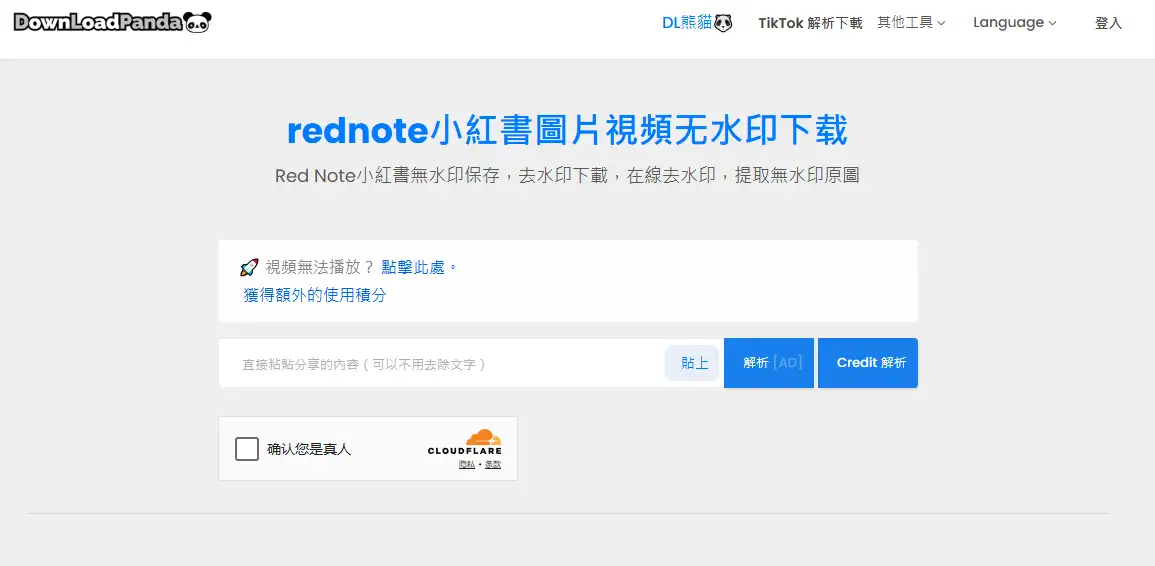Open the DL熊貓 panda link

click(697, 23)
